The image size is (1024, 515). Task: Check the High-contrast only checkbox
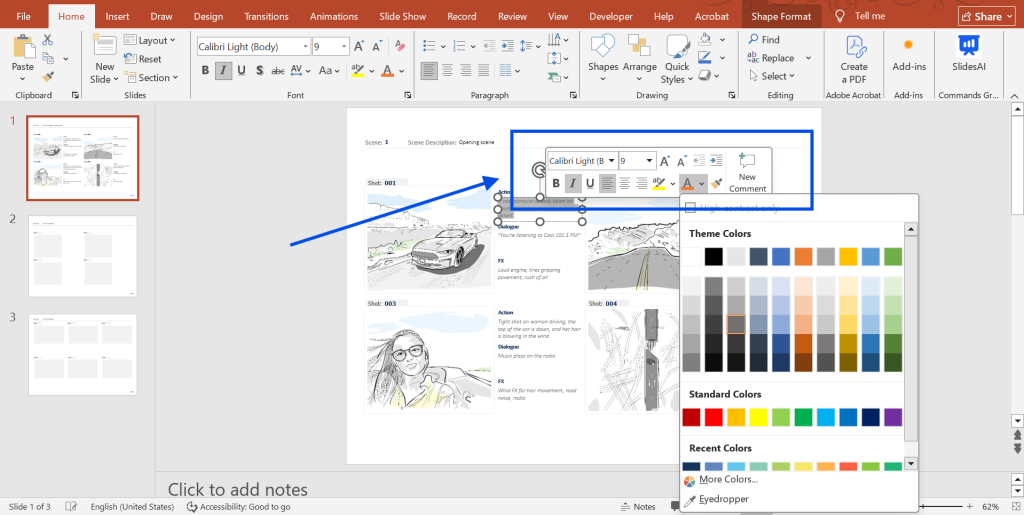click(690, 207)
